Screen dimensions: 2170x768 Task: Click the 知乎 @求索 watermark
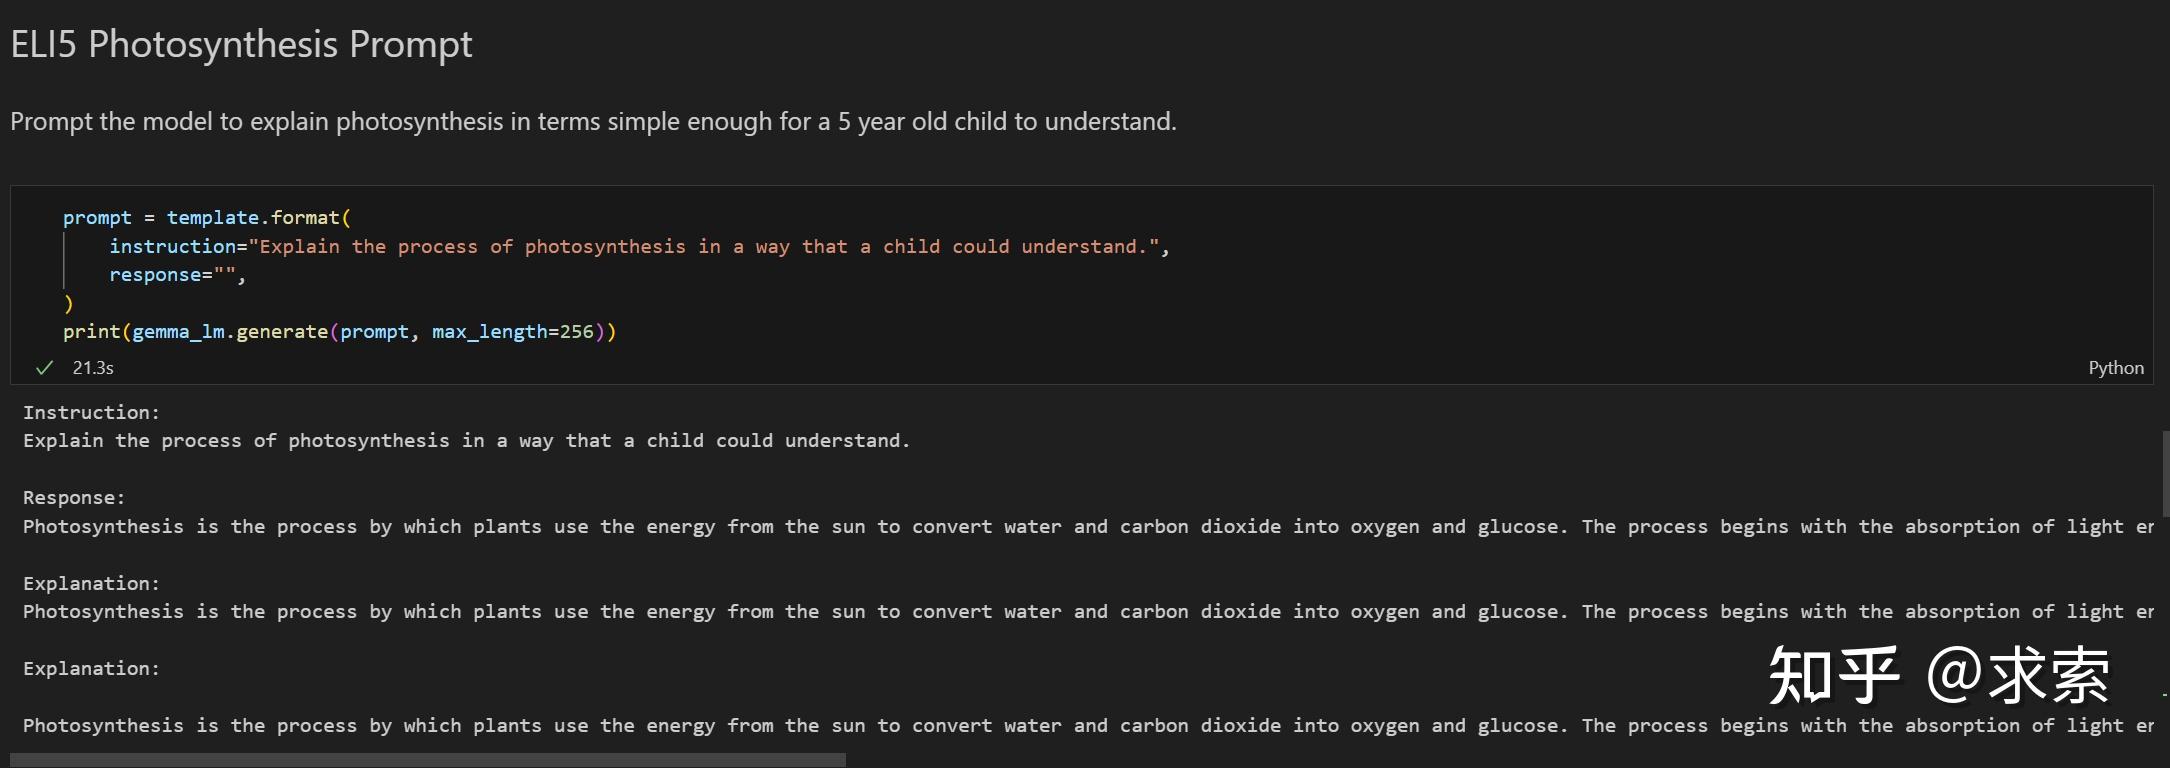click(1939, 676)
